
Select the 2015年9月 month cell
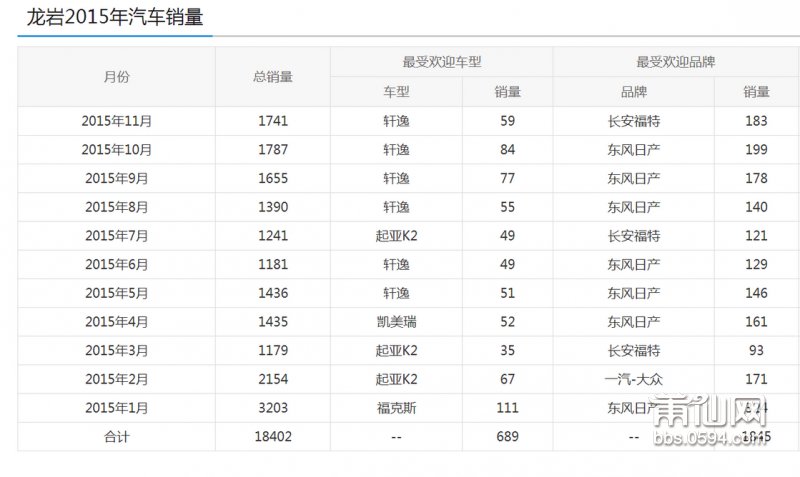tap(116, 178)
